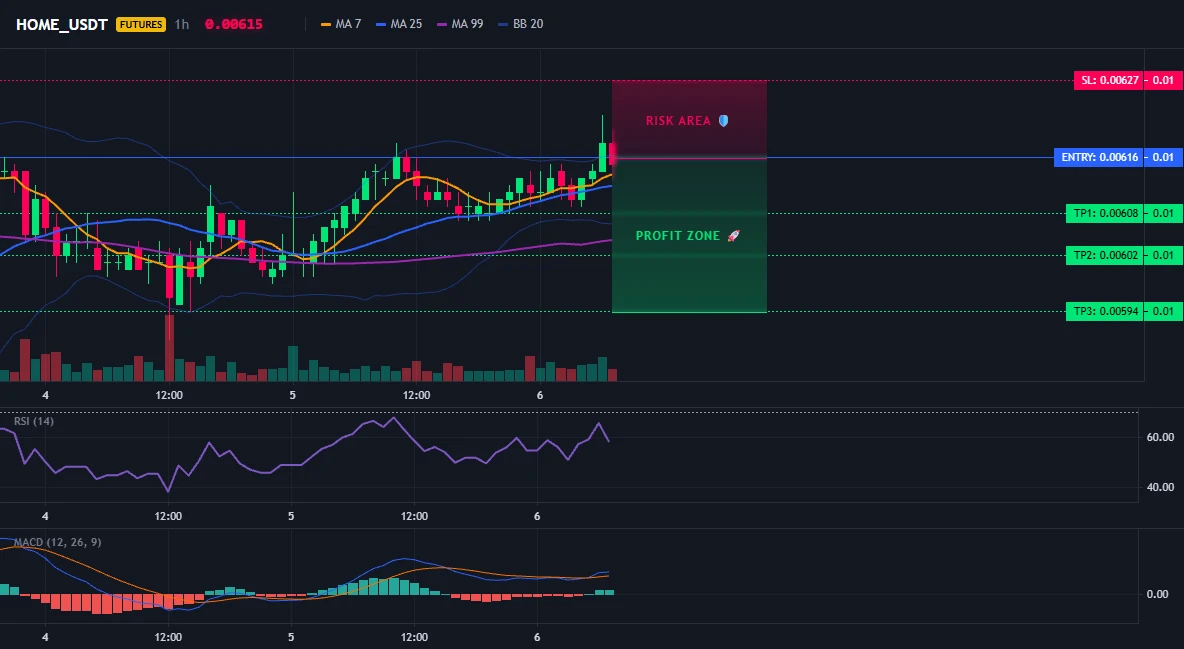Click the SL: 0.00627 price label
This screenshot has width=1184, height=649.
(1108, 80)
